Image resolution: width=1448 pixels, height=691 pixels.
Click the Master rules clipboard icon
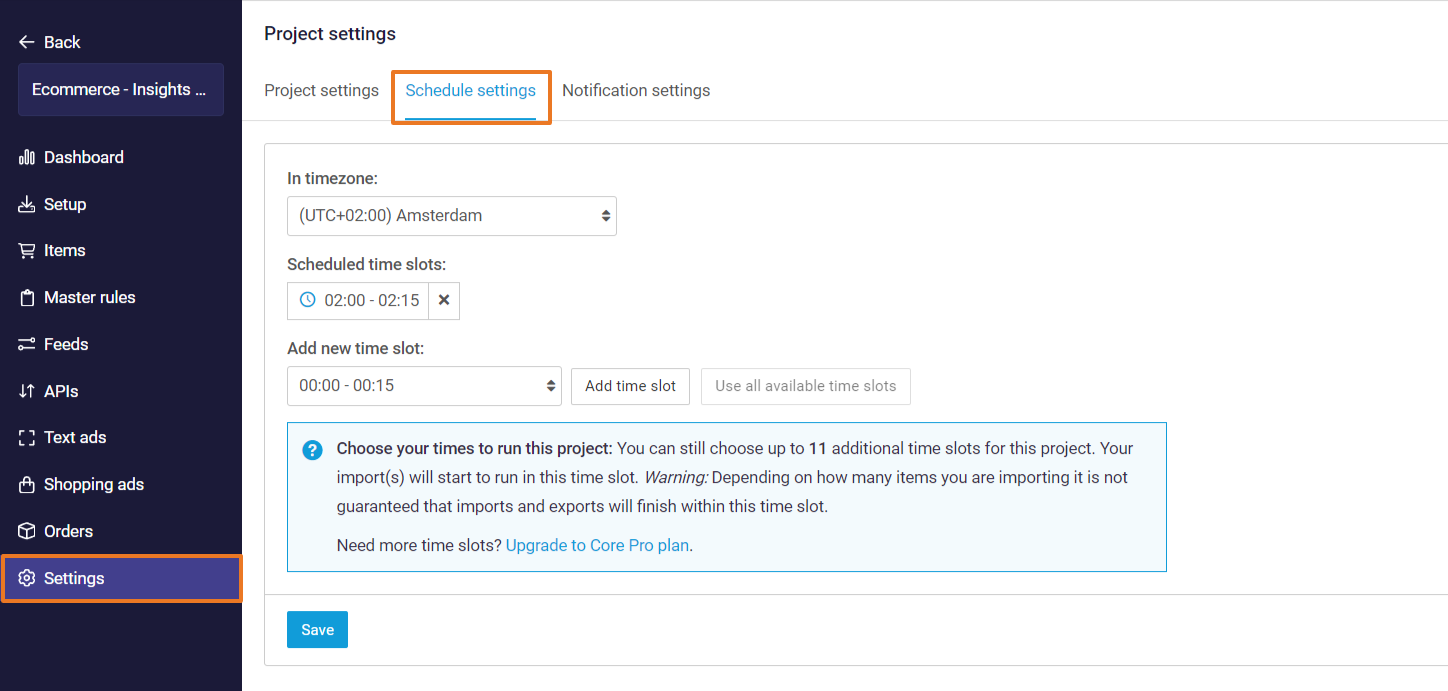27,298
